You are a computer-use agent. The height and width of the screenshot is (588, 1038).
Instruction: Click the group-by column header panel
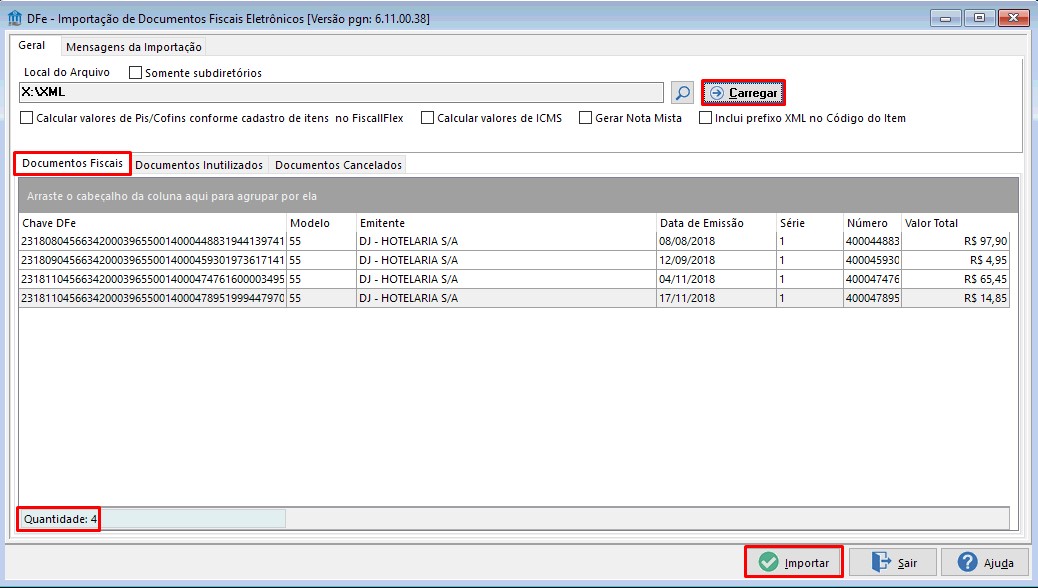[518, 195]
